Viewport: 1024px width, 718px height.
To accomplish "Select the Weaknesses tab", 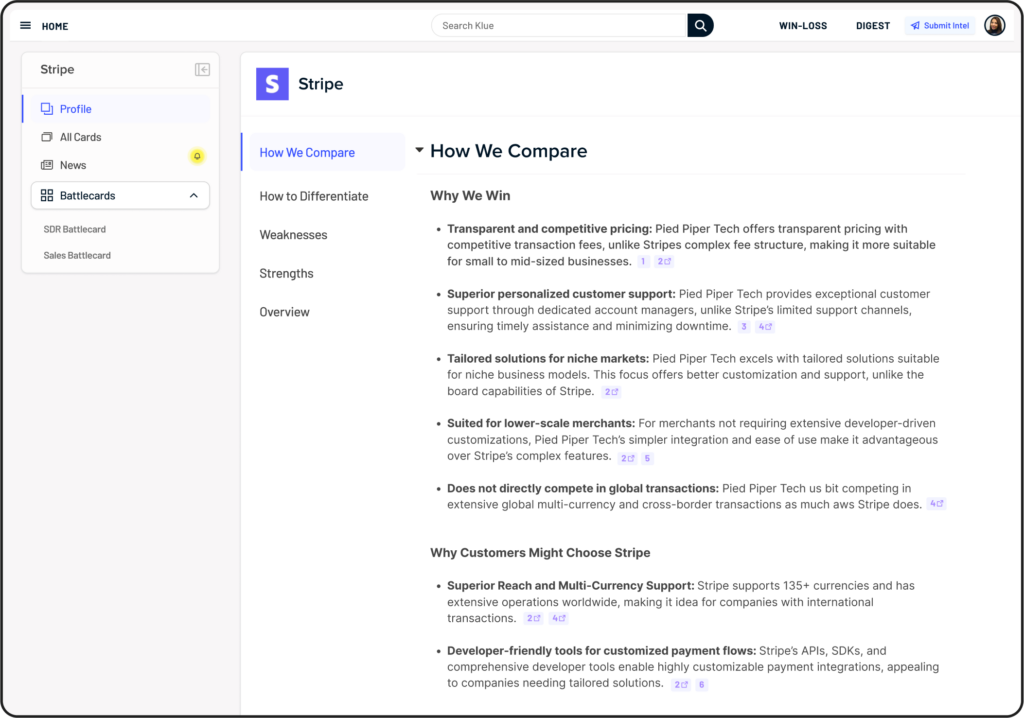I will tap(293, 235).
